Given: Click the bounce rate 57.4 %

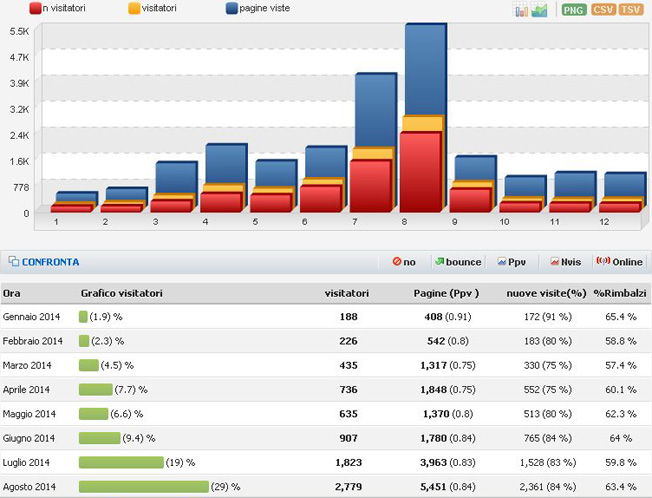Looking at the screenshot, I should tap(620, 365).
